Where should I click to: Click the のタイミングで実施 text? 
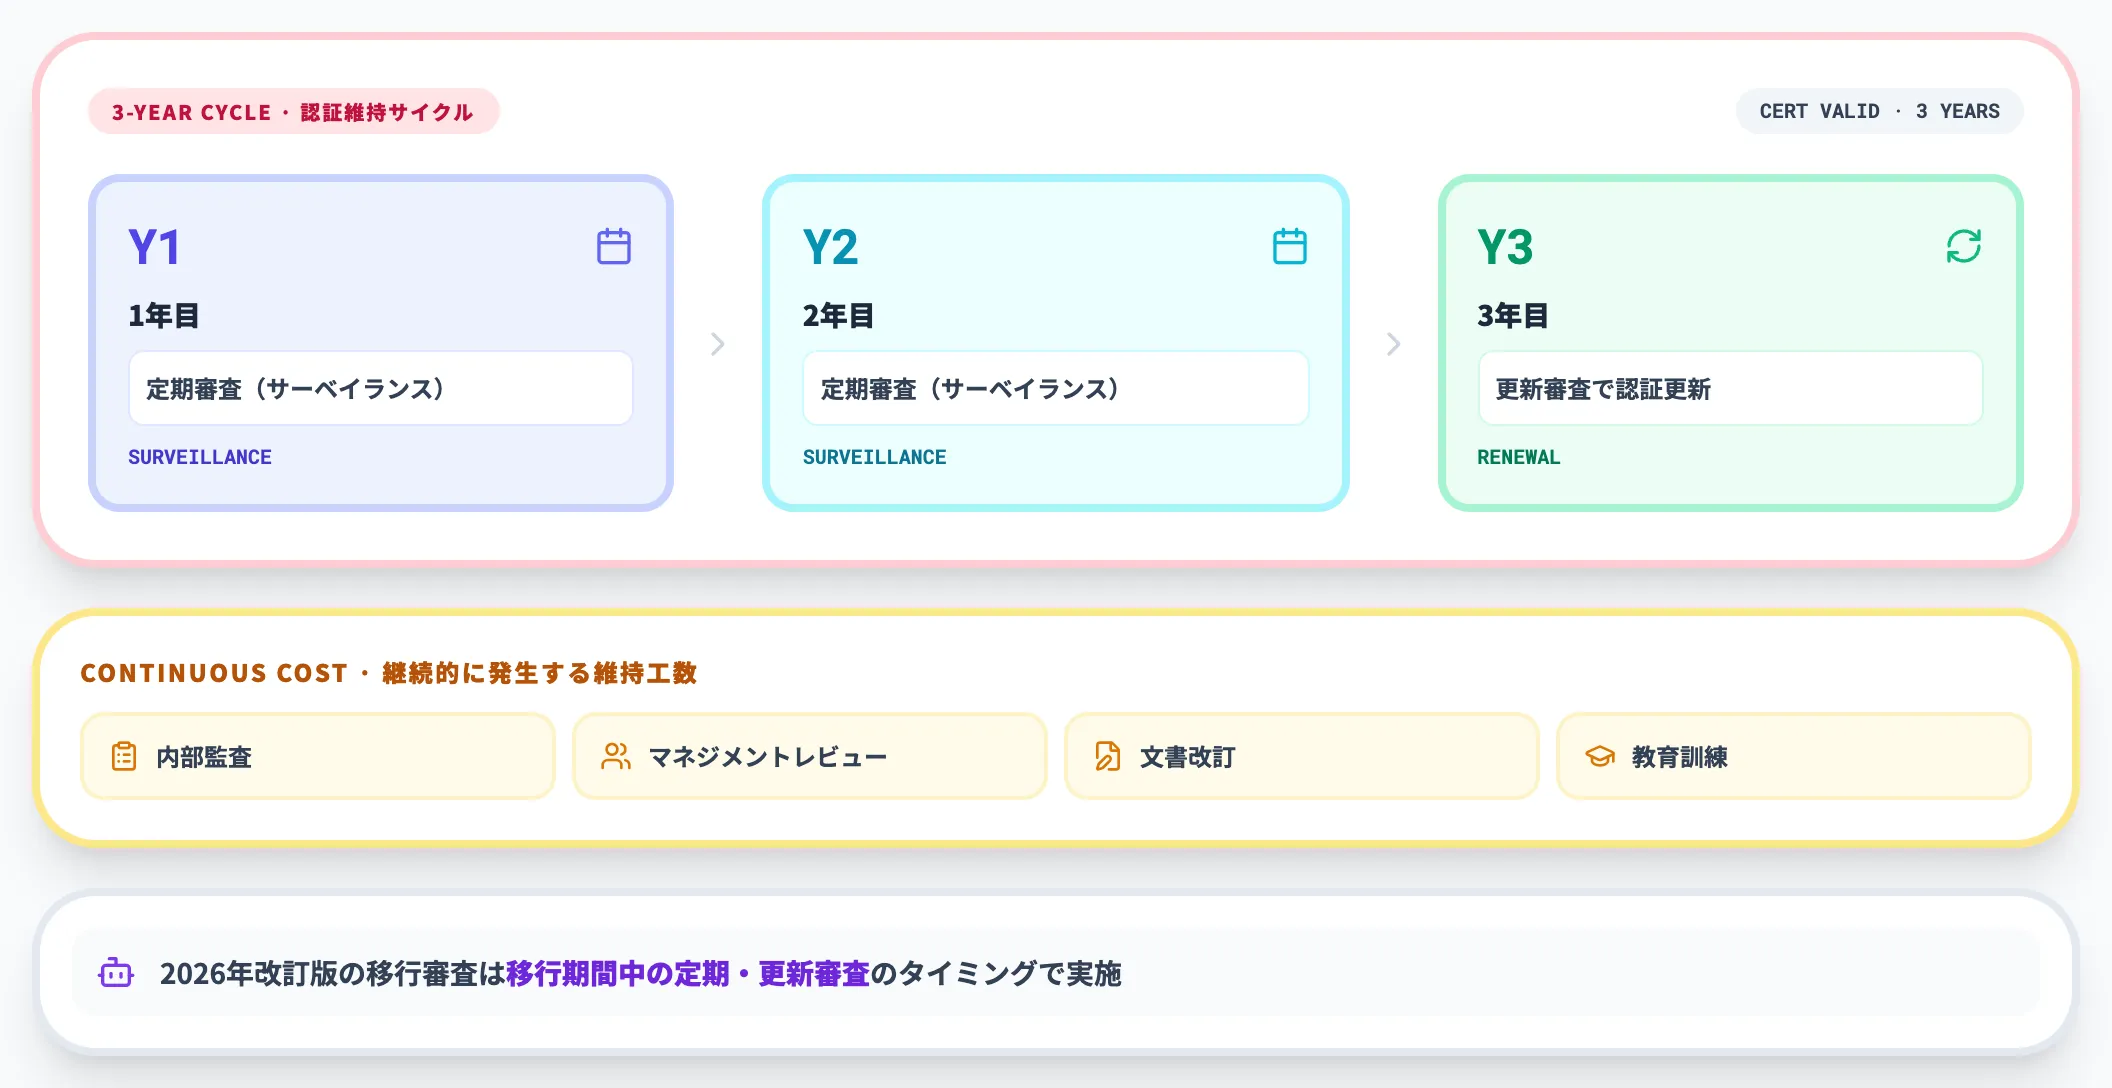click(996, 973)
